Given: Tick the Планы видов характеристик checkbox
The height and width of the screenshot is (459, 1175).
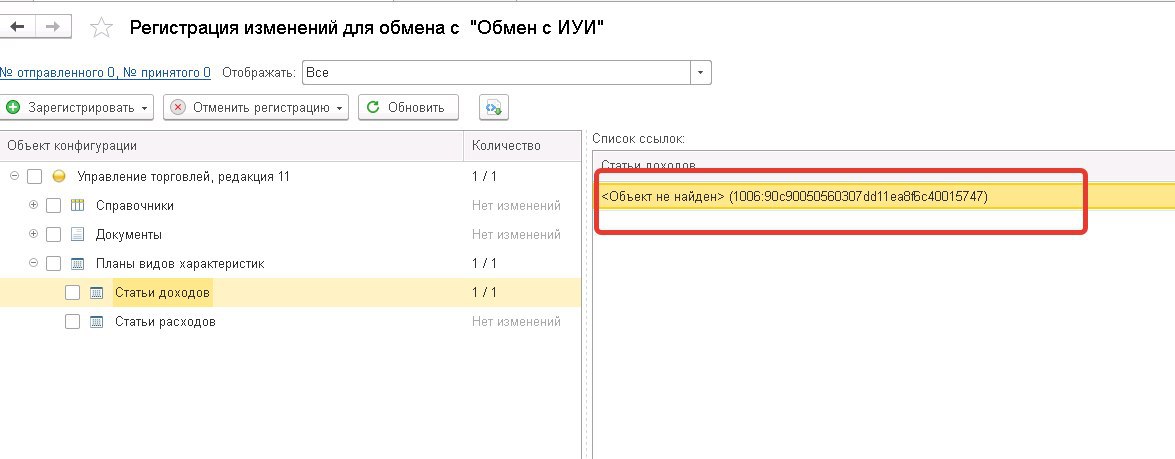Looking at the screenshot, I should pos(53,264).
